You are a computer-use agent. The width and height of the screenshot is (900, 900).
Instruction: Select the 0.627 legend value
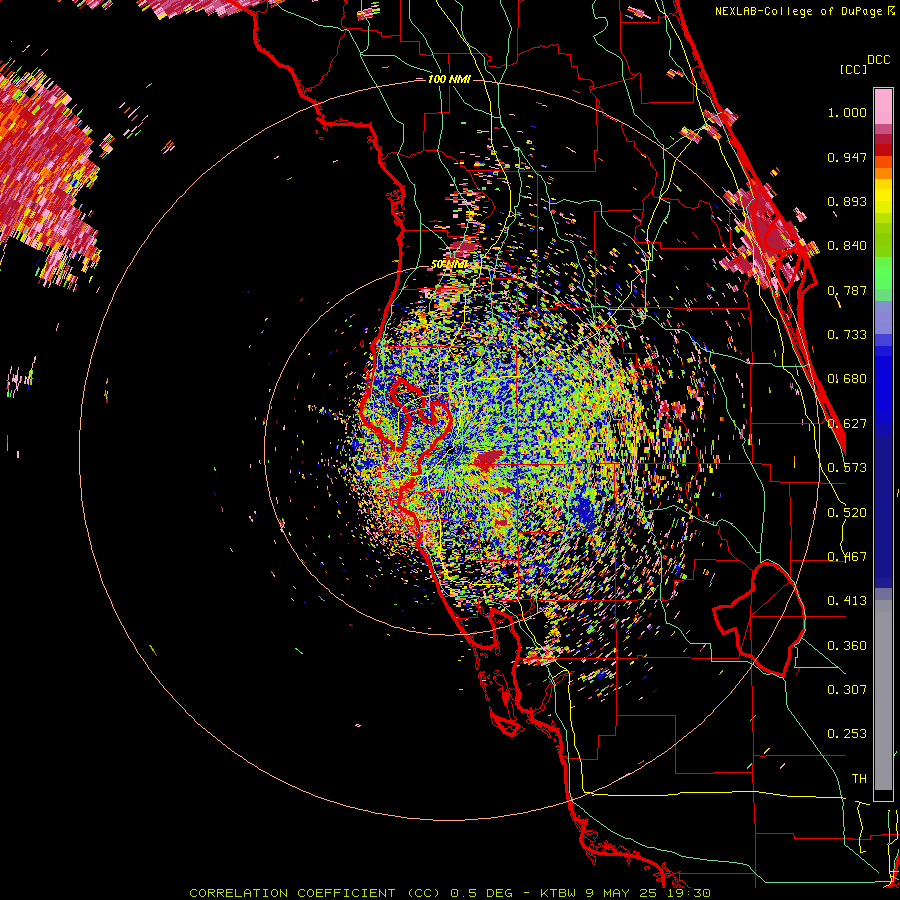[847, 424]
